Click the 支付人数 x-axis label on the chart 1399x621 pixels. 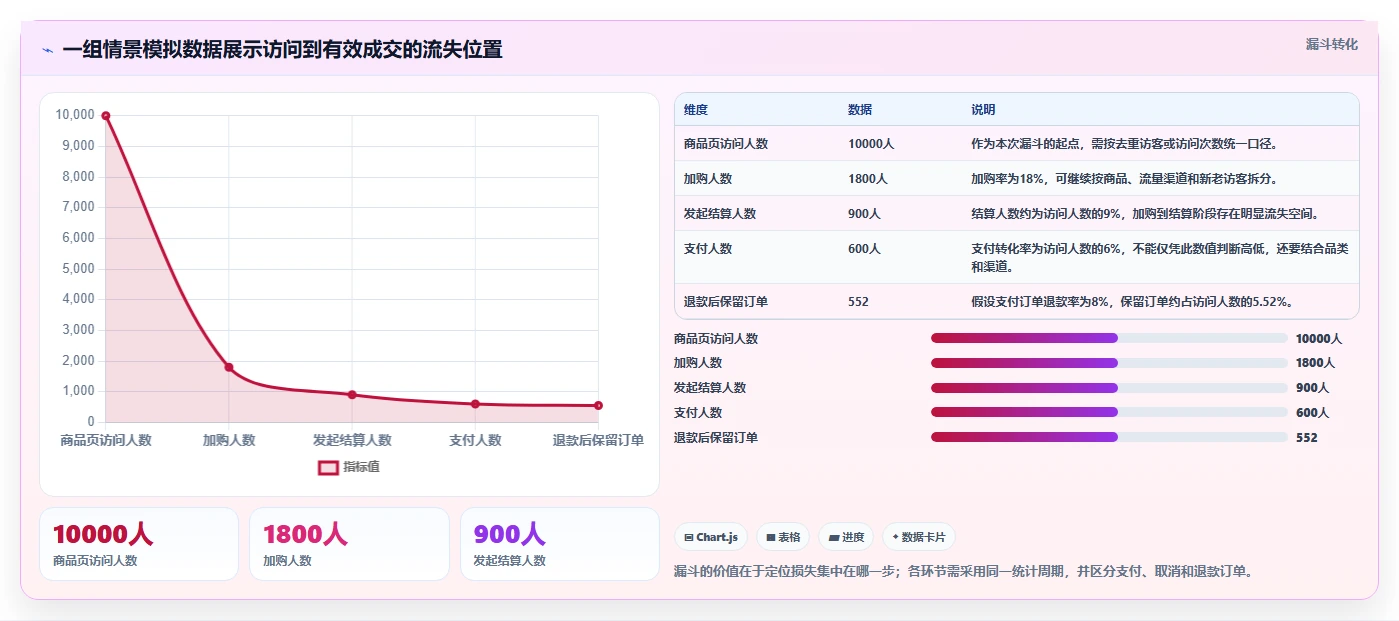[x=475, y=440]
